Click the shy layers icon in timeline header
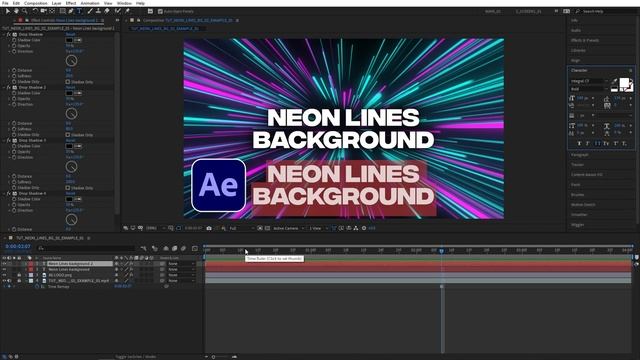Screen dimensions: 640x360 166,248
